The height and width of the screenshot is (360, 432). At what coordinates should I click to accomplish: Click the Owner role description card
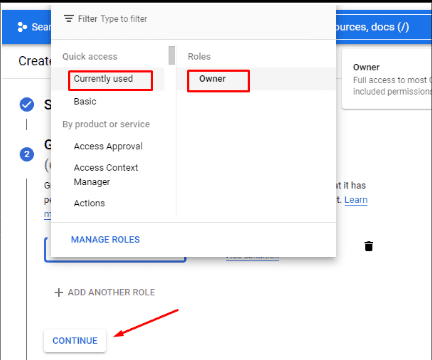tap(387, 80)
